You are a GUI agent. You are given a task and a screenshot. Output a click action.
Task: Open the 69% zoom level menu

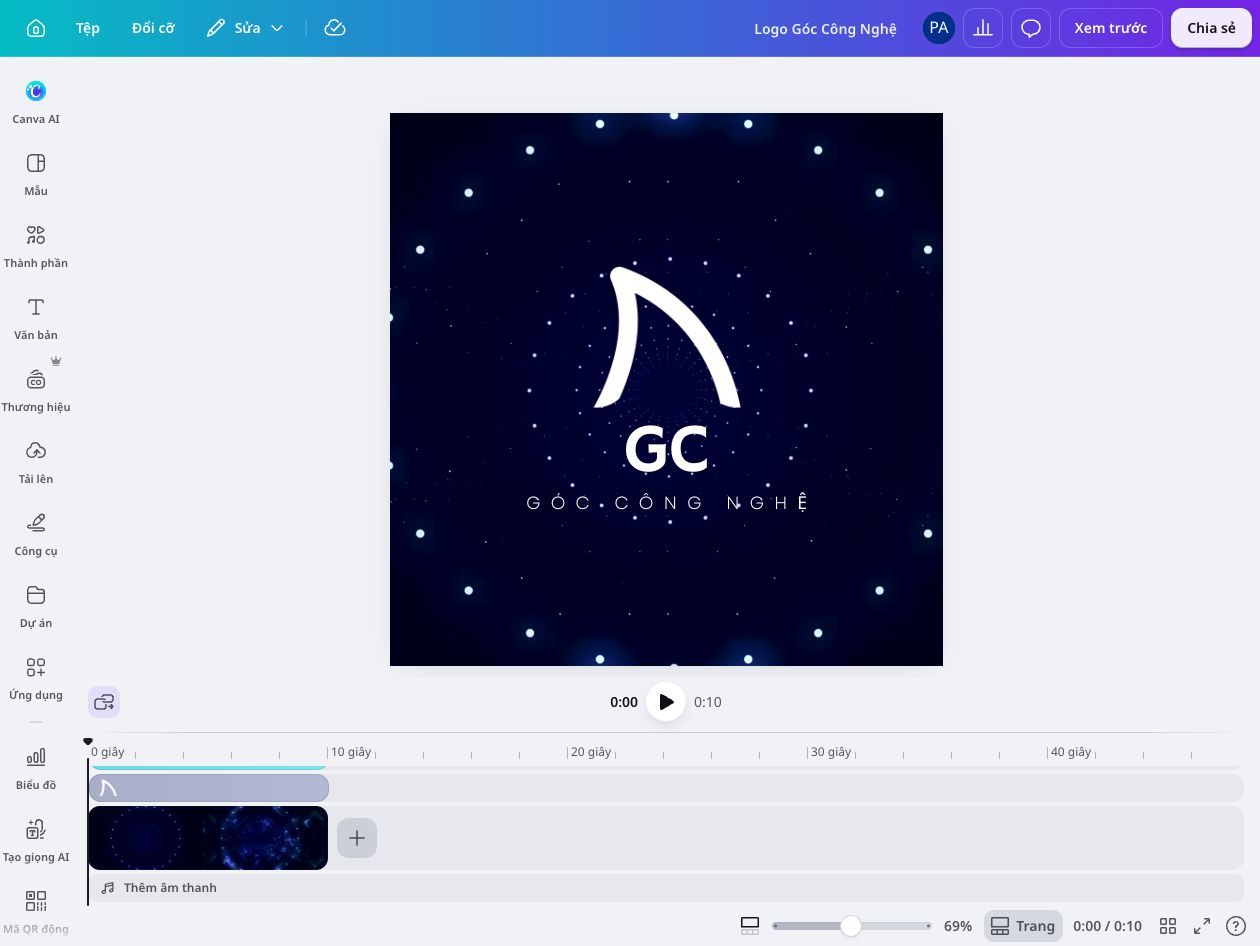point(957,926)
